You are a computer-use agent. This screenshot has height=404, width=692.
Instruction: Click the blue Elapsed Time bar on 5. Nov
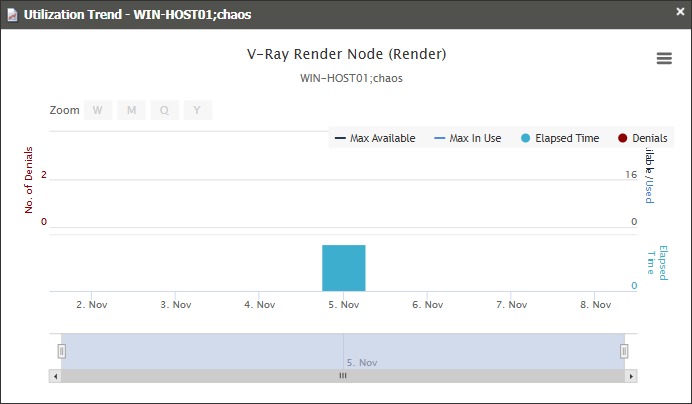343,268
